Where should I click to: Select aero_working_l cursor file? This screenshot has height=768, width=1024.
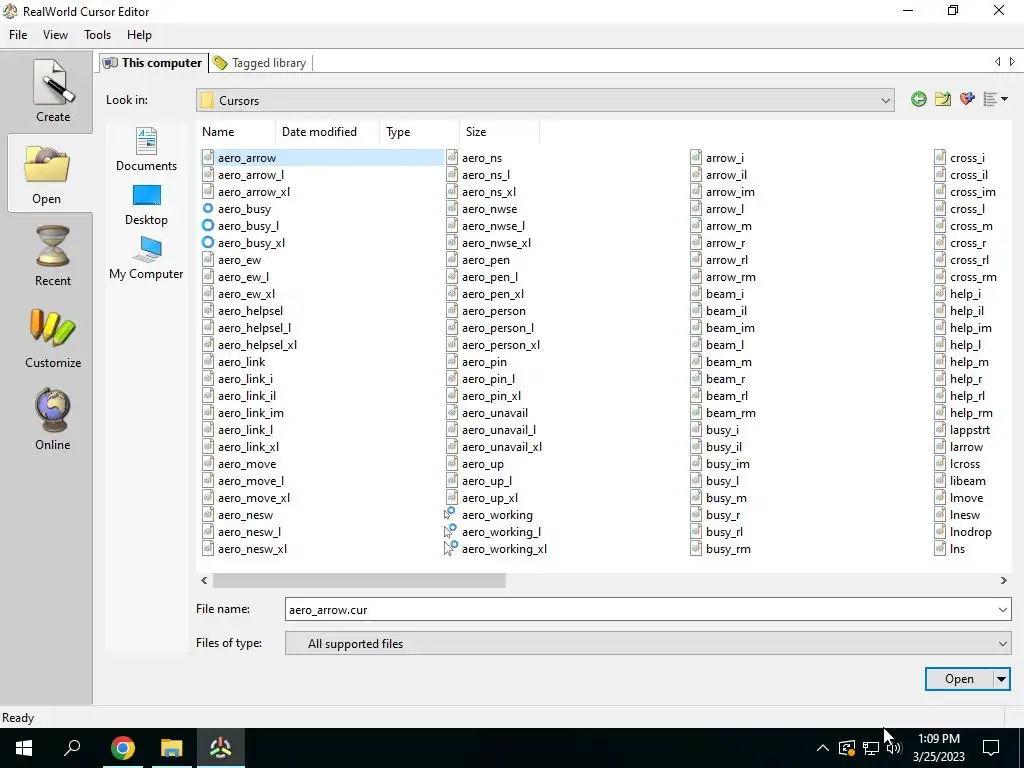coord(492,532)
